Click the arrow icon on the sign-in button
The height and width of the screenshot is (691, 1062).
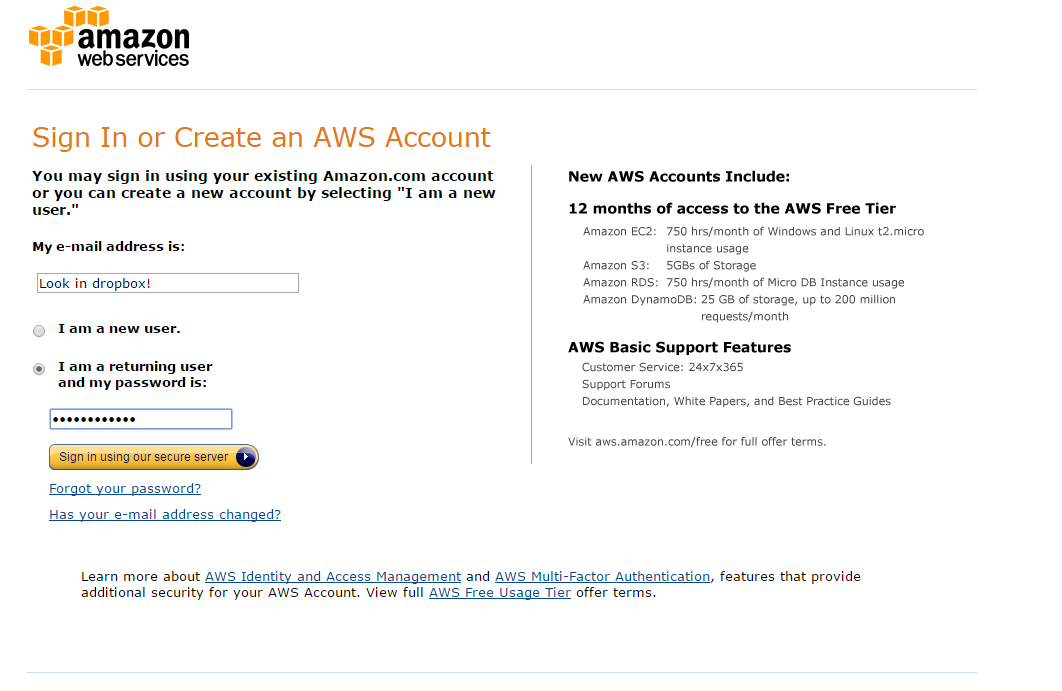tap(246, 457)
